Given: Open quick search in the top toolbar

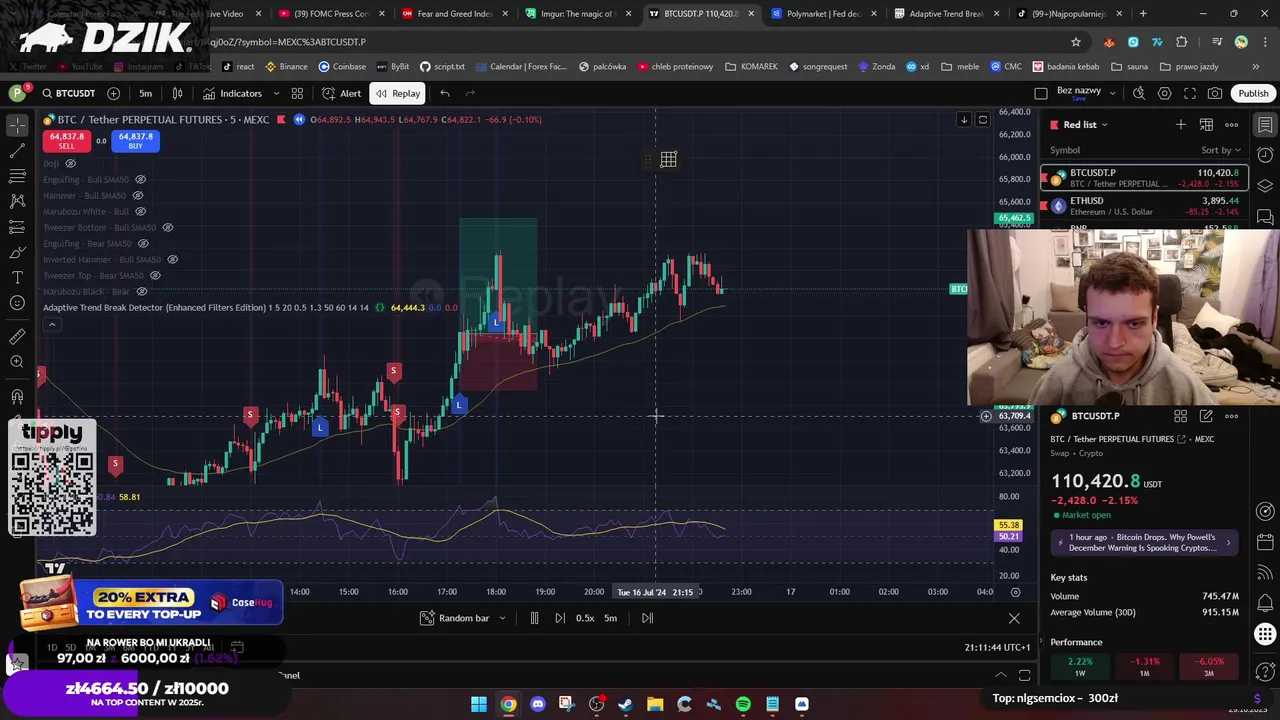Looking at the screenshot, I should point(1139,93).
